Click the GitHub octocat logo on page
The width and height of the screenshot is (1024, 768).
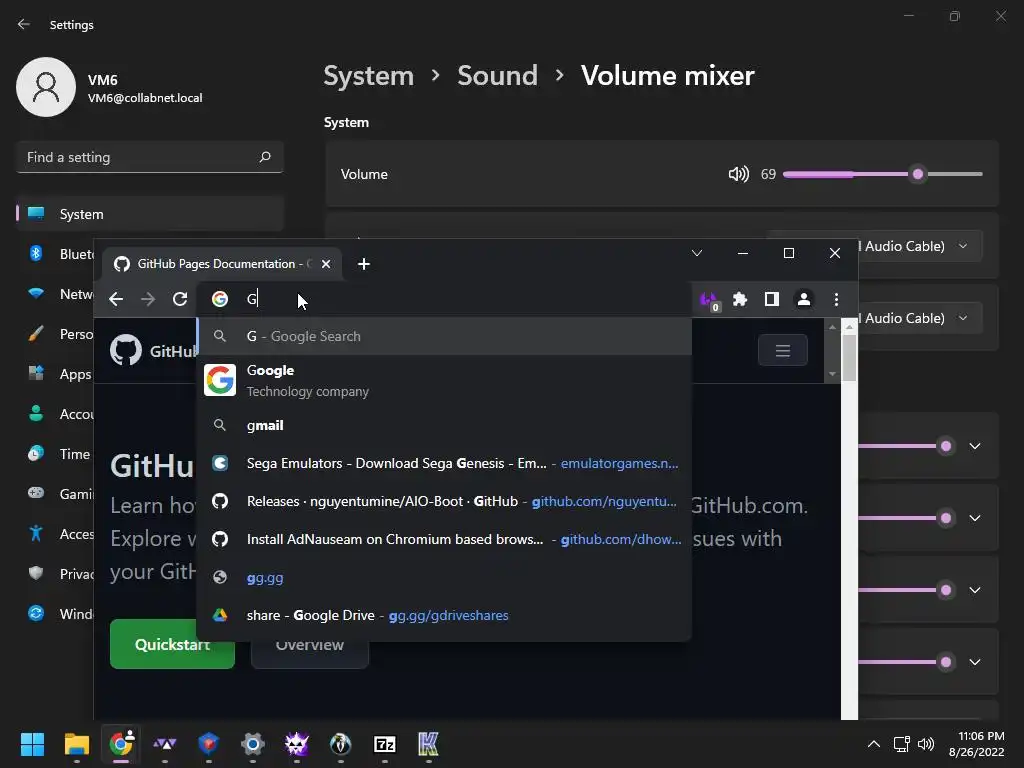[x=126, y=351]
